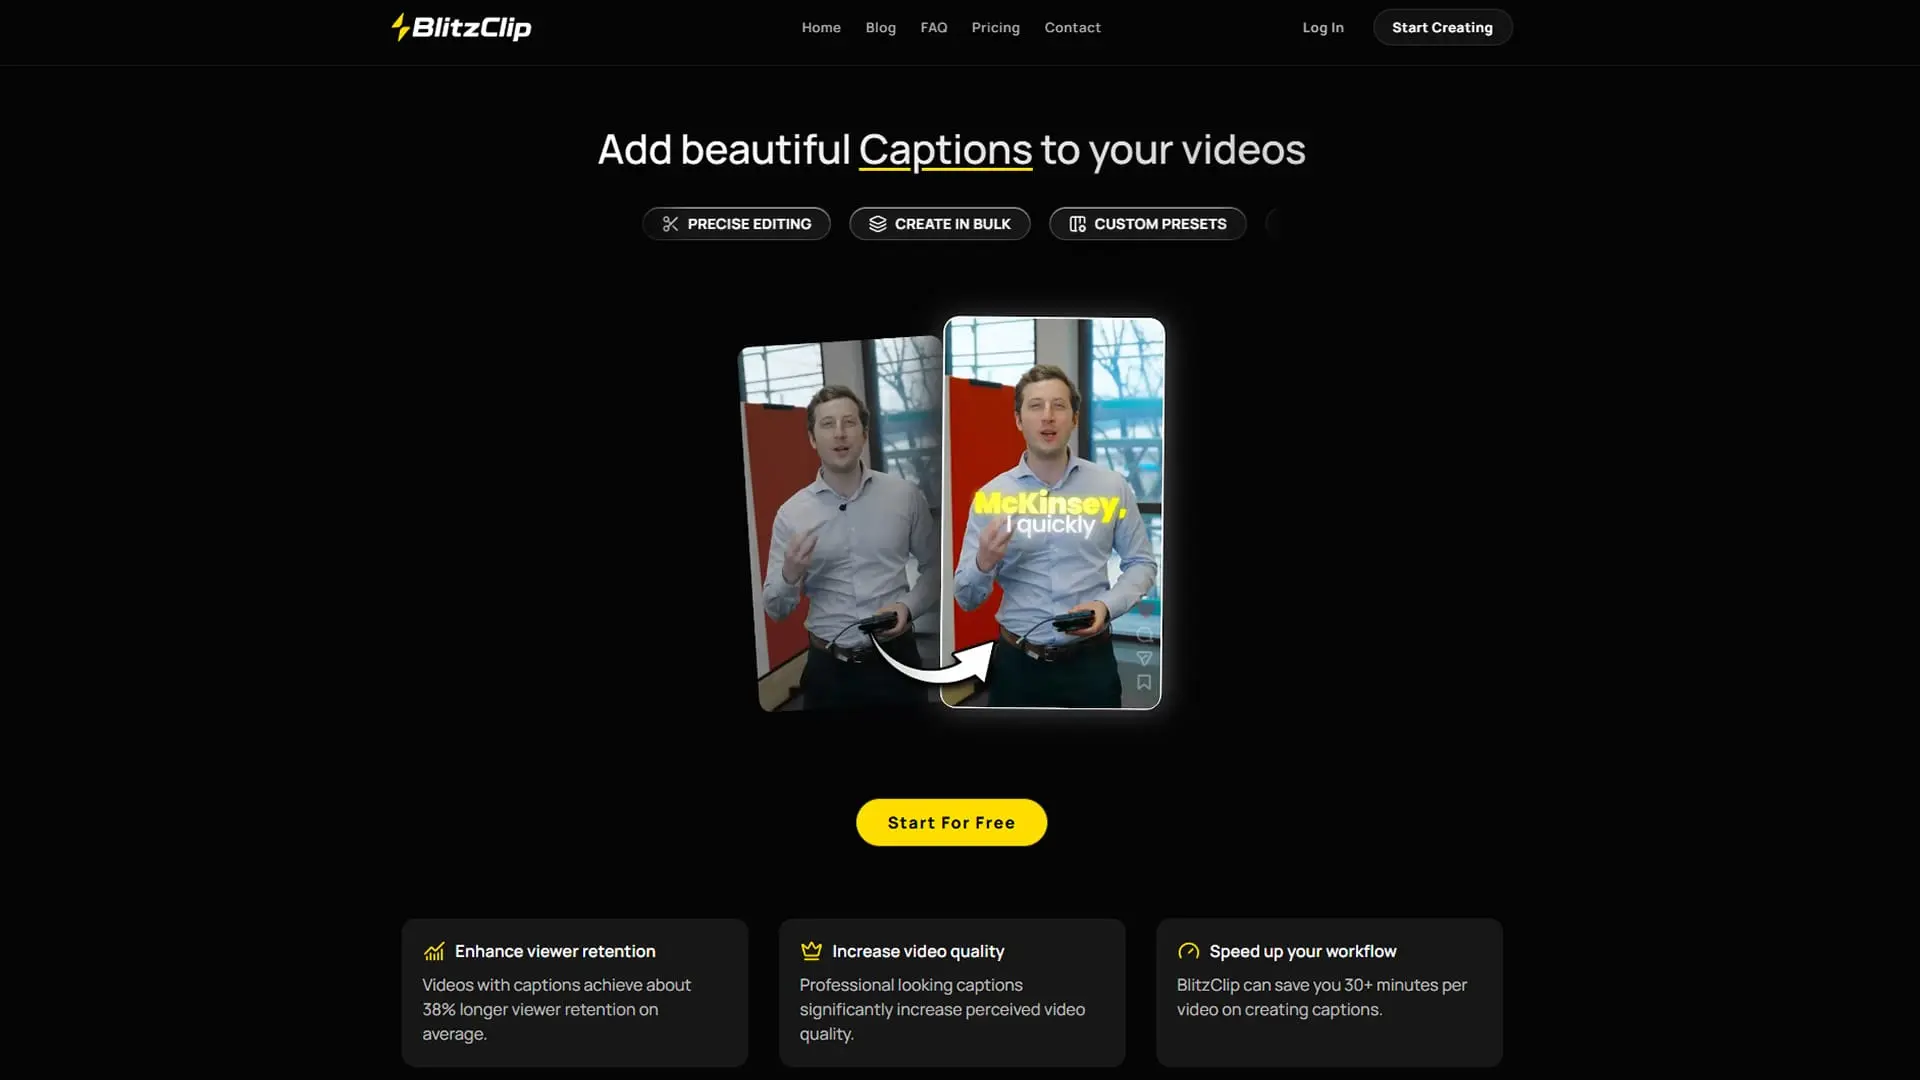The height and width of the screenshot is (1080, 1920).
Task: Click the BlitzClip lightning bolt logo
Action: [x=400, y=27]
